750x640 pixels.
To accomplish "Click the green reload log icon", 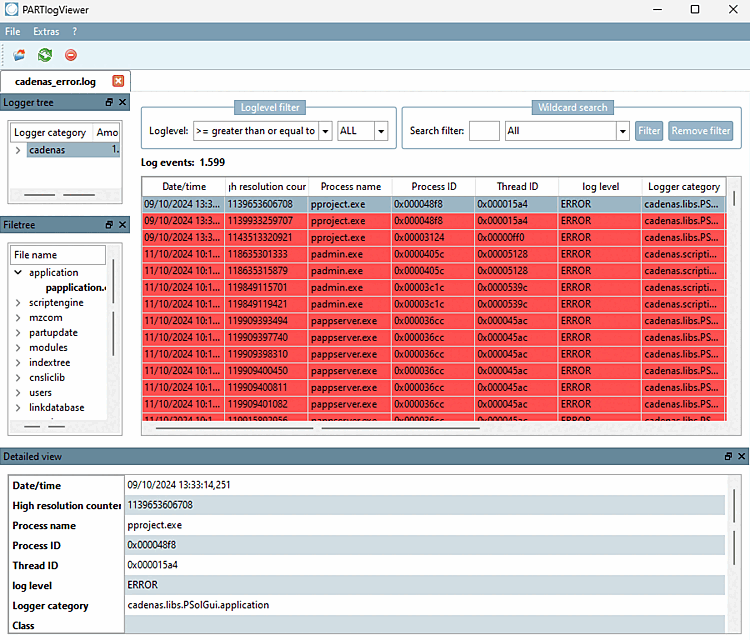I will coord(45,56).
